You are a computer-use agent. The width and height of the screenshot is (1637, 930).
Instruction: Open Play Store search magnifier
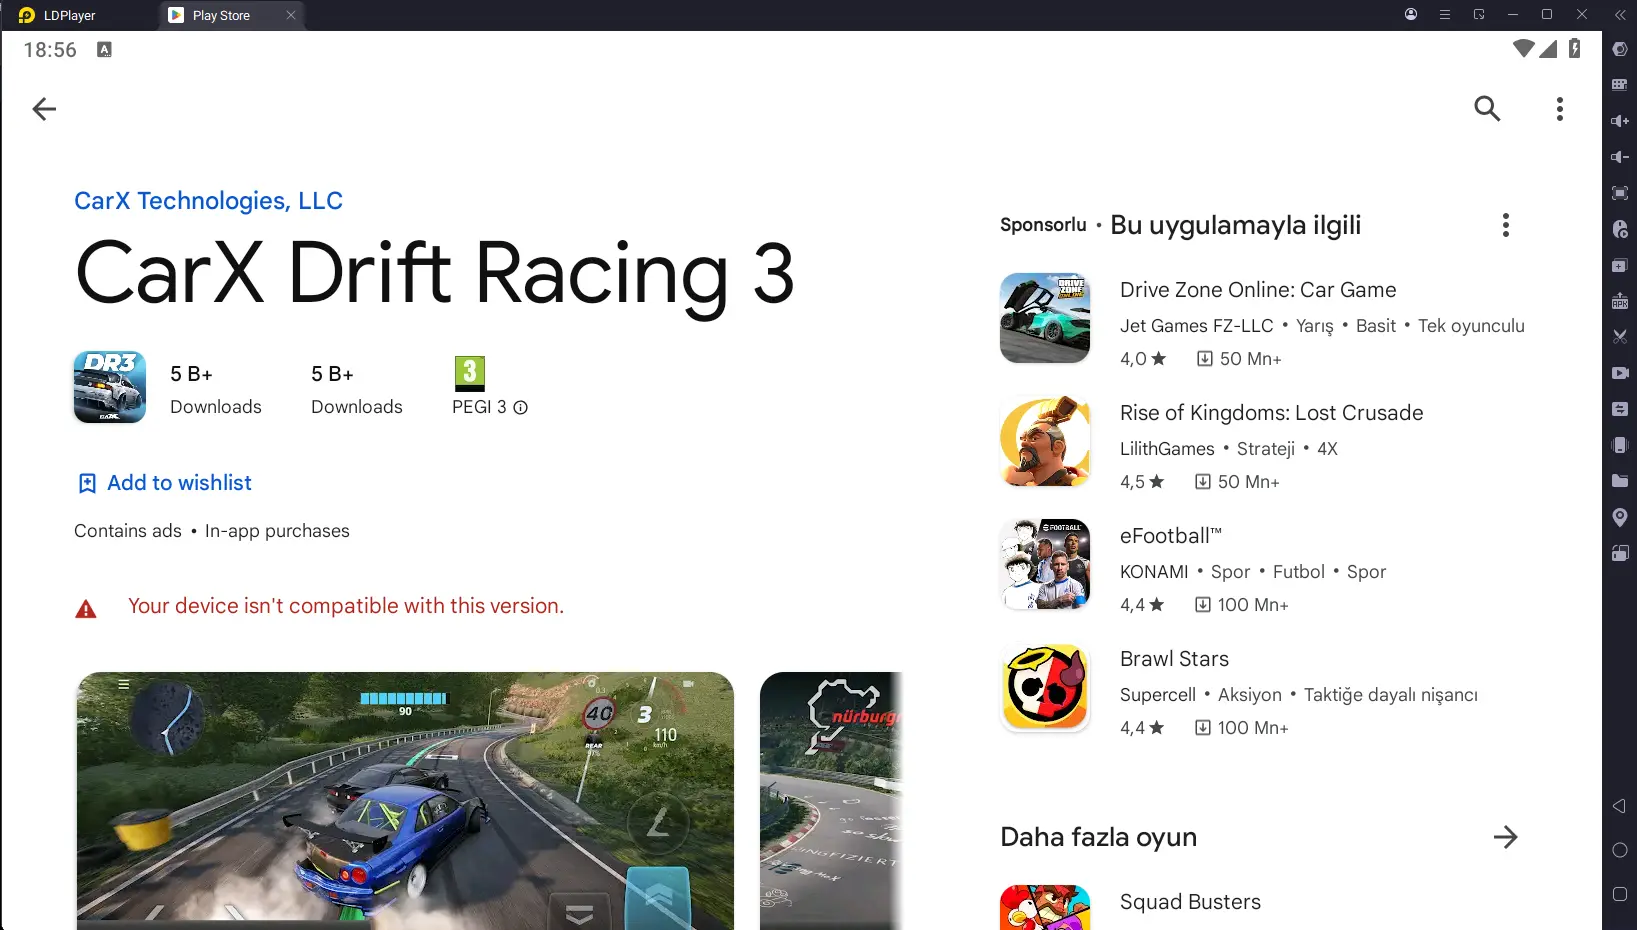[x=1487, y=108]
